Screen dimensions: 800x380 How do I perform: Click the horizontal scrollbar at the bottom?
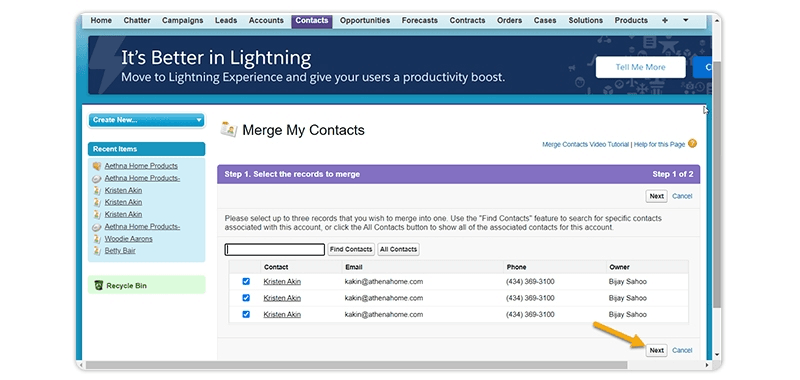[357, 365]
